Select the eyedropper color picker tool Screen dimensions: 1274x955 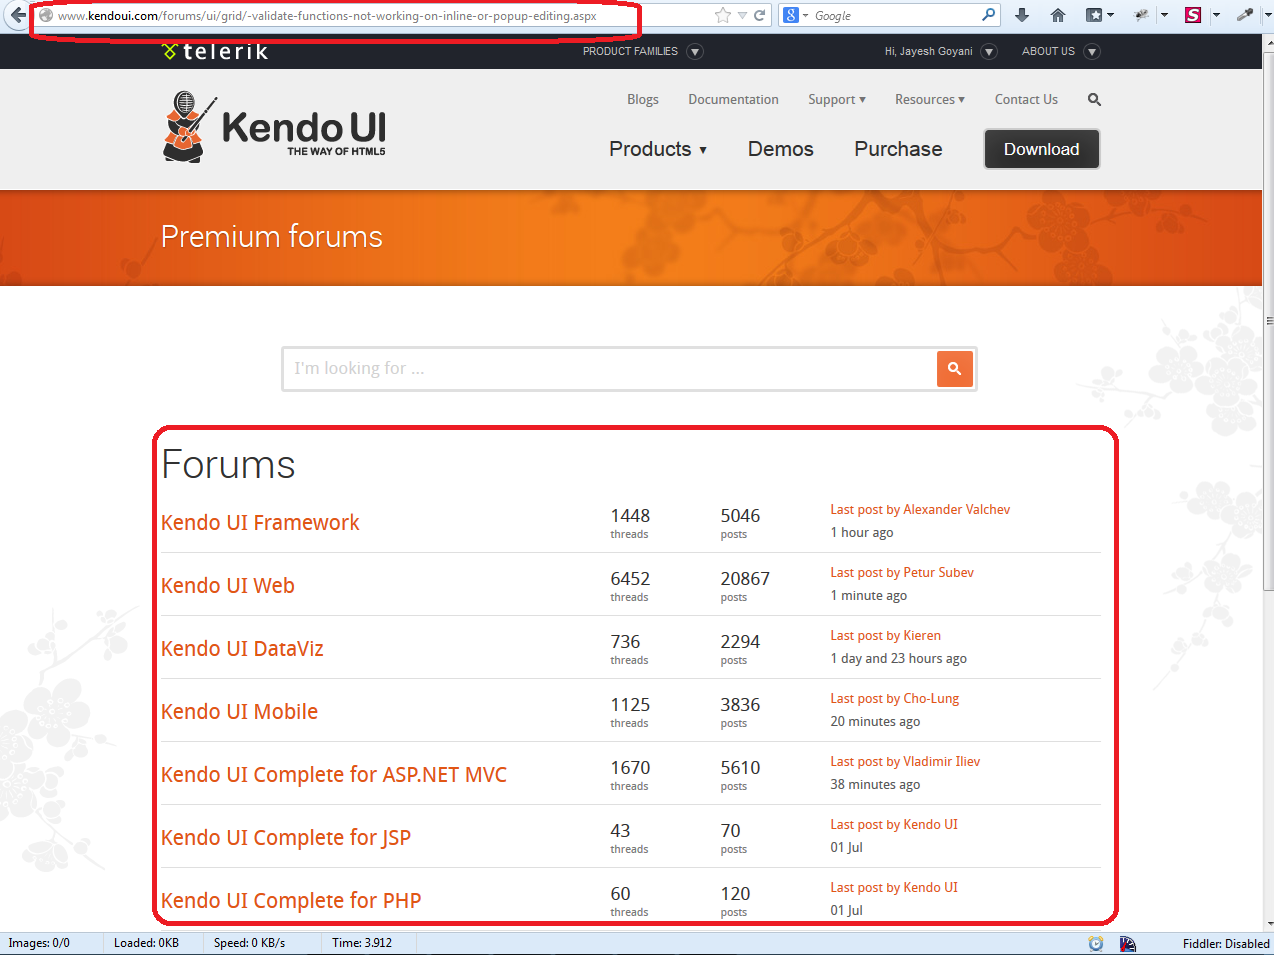(1245, 15)
